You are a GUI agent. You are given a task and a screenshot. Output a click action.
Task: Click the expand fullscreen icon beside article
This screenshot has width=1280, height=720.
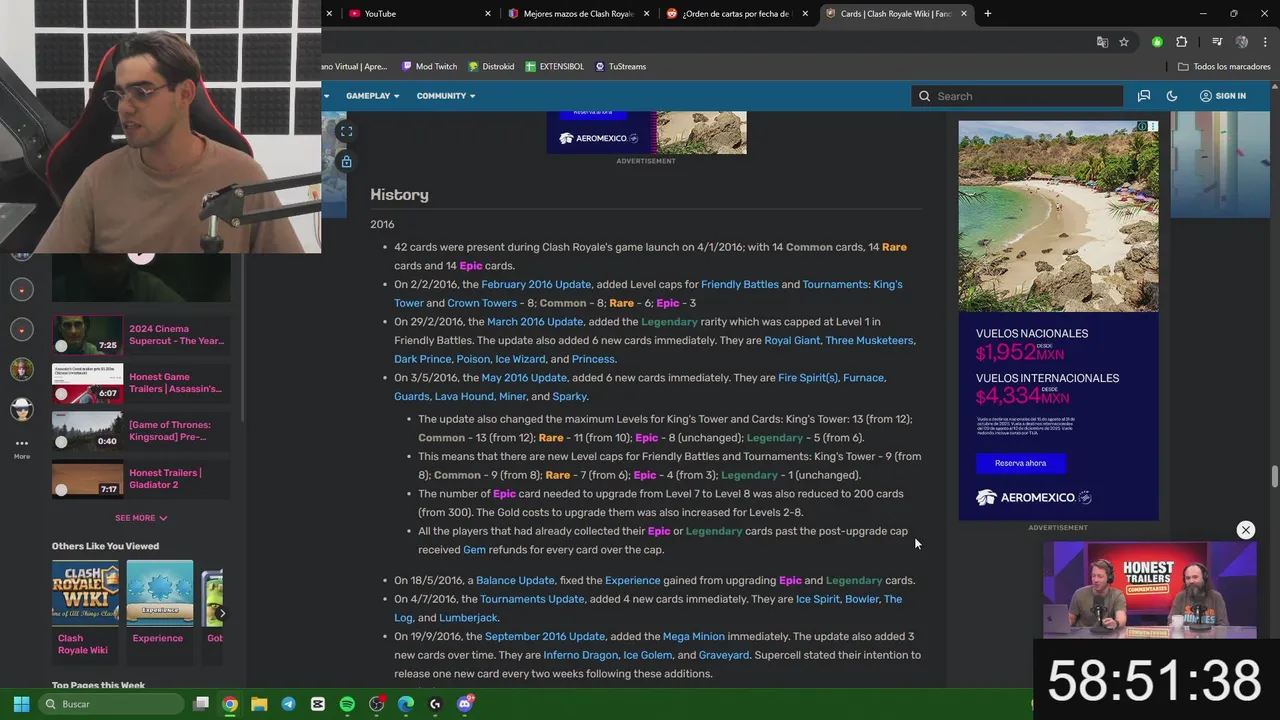[346, 131]
